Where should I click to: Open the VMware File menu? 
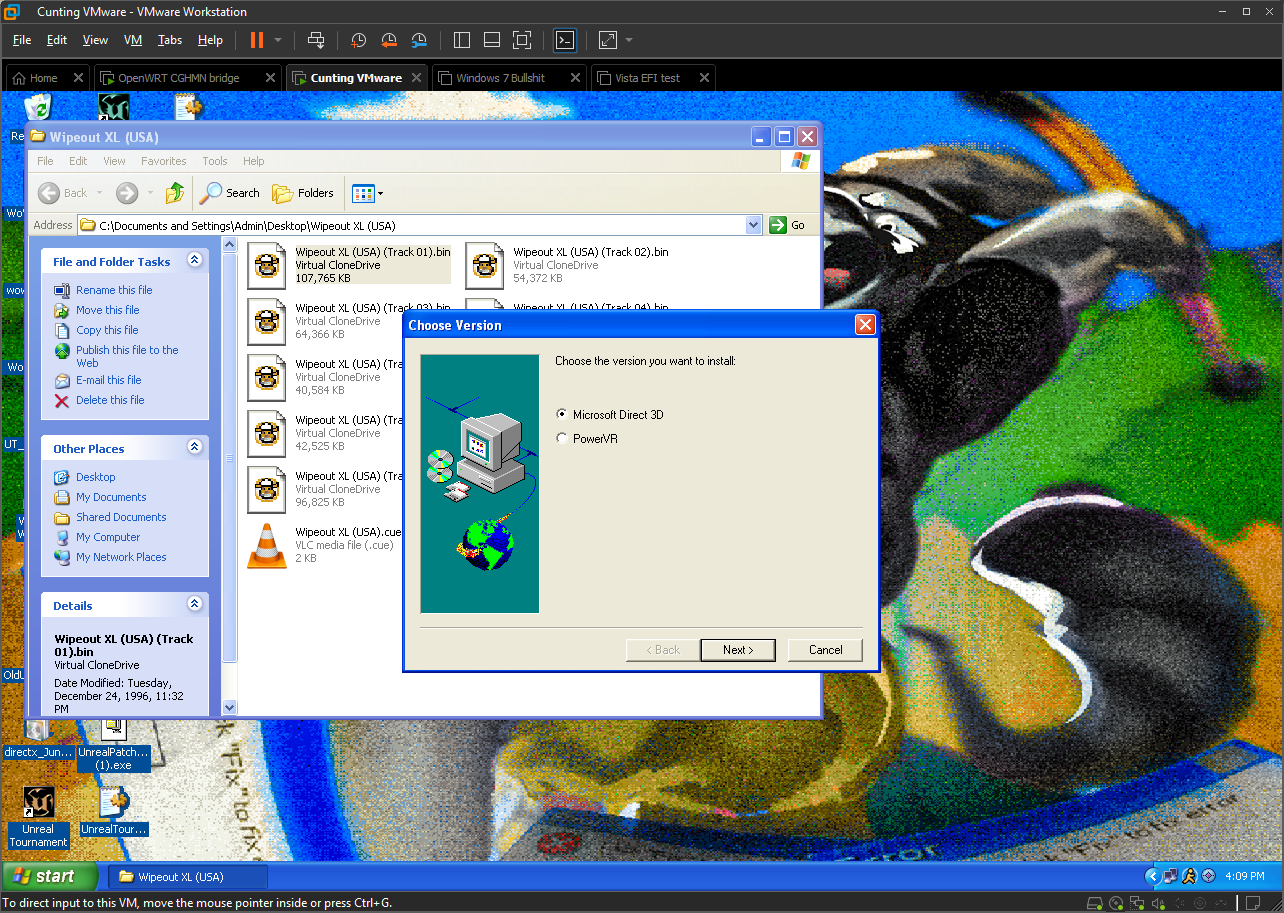point(22,40)
